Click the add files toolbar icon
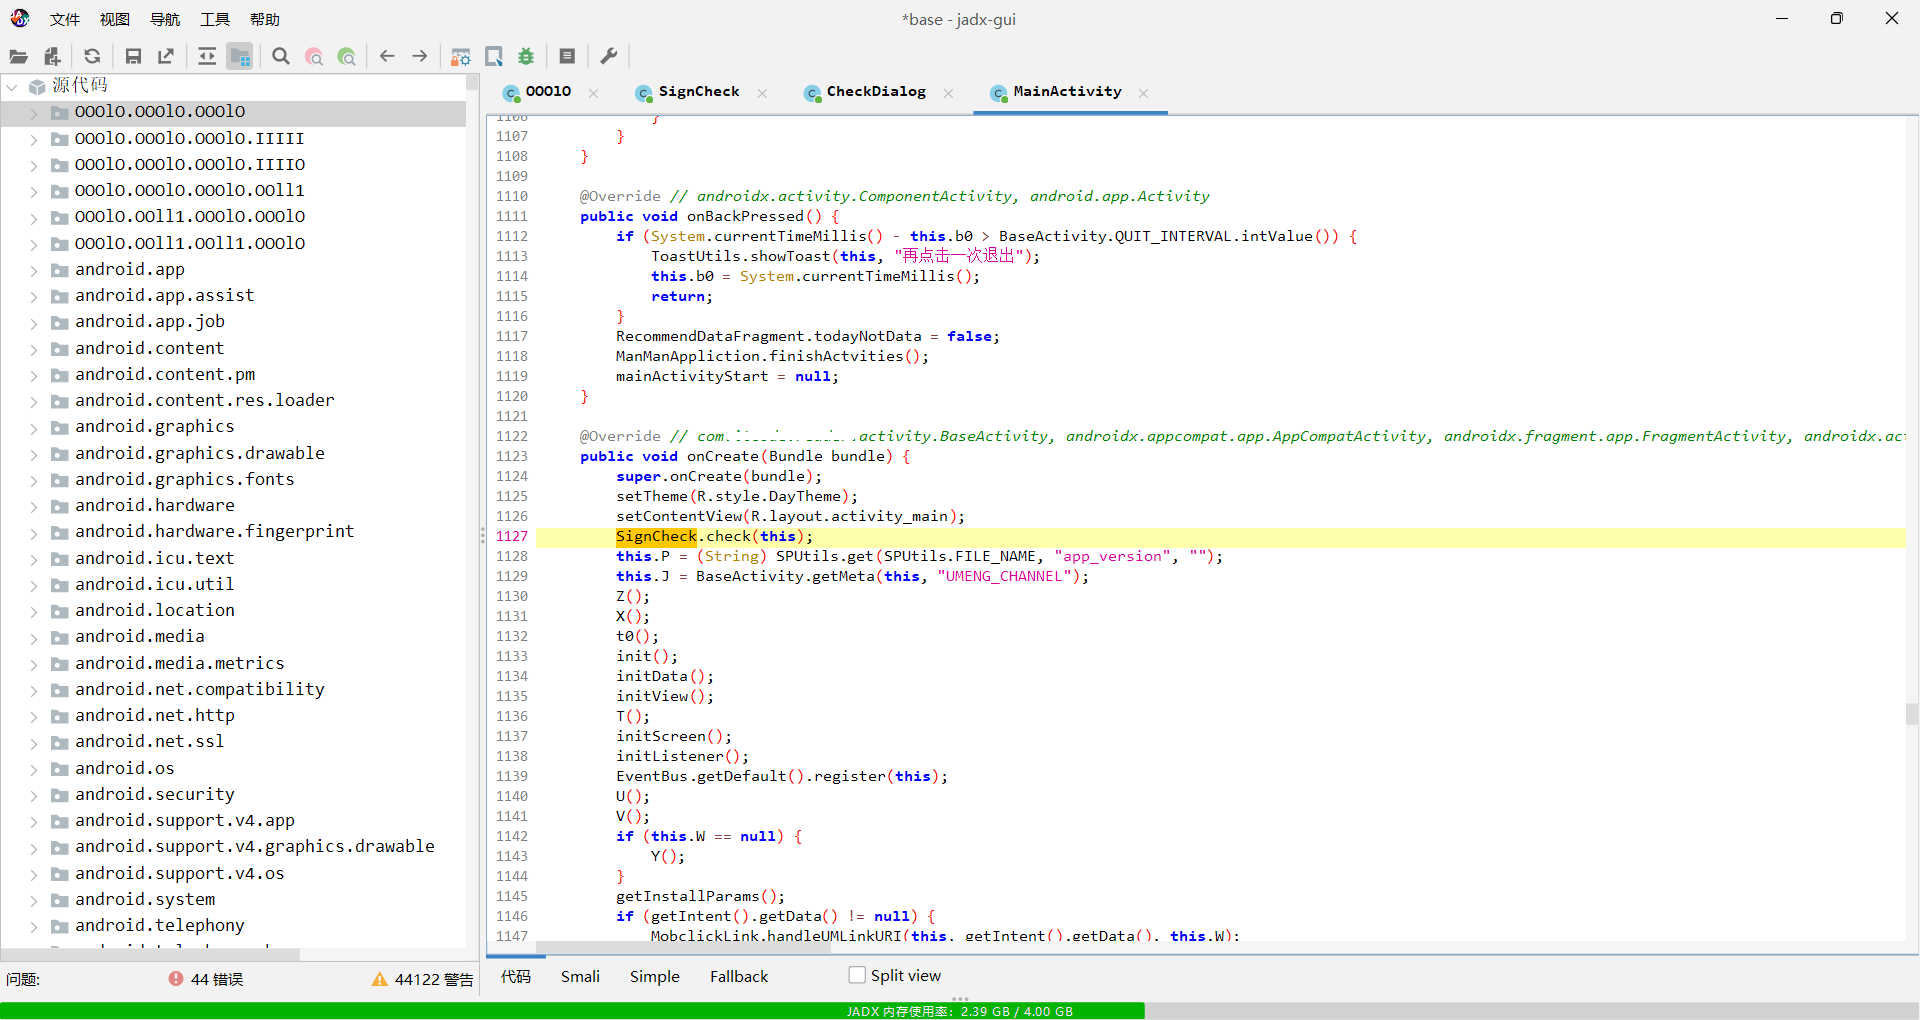1920x1020 pixels. [52, 57]
